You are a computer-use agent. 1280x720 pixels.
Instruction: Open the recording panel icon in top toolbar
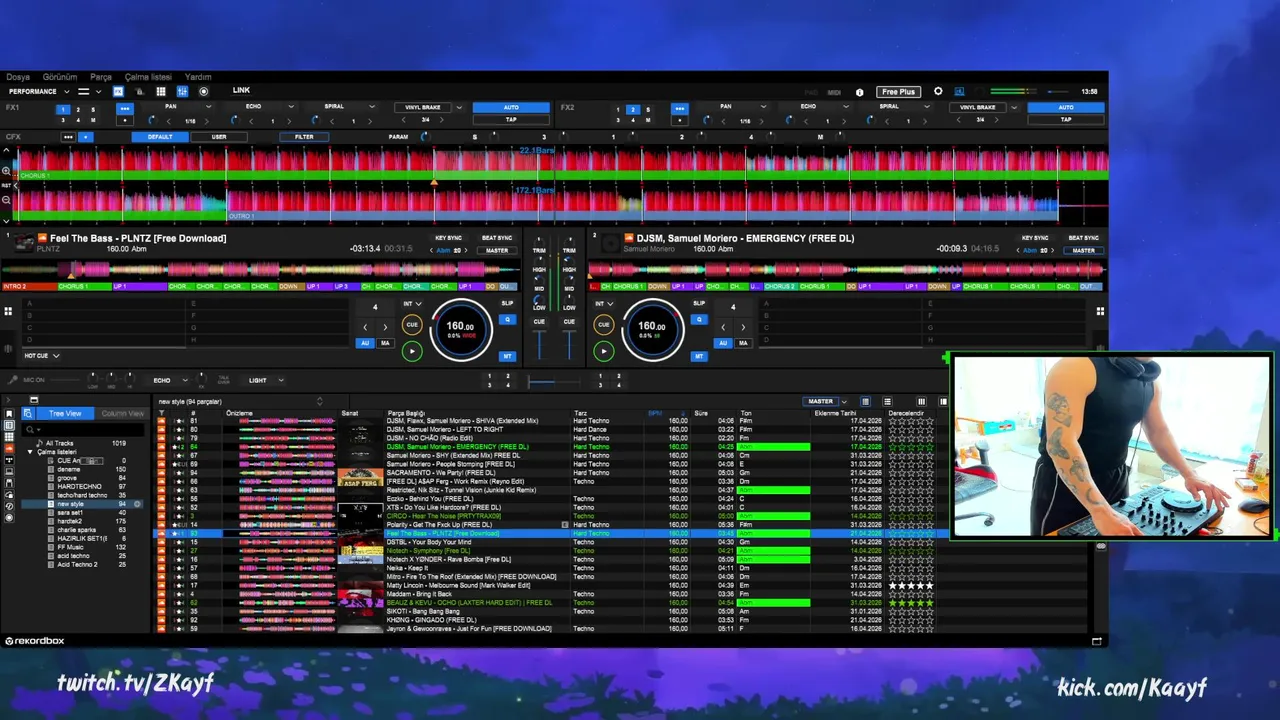click(204, 91)
